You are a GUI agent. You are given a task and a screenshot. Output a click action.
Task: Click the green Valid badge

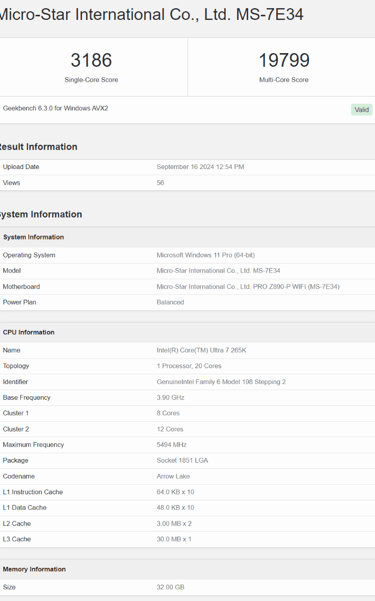point(362,110)
